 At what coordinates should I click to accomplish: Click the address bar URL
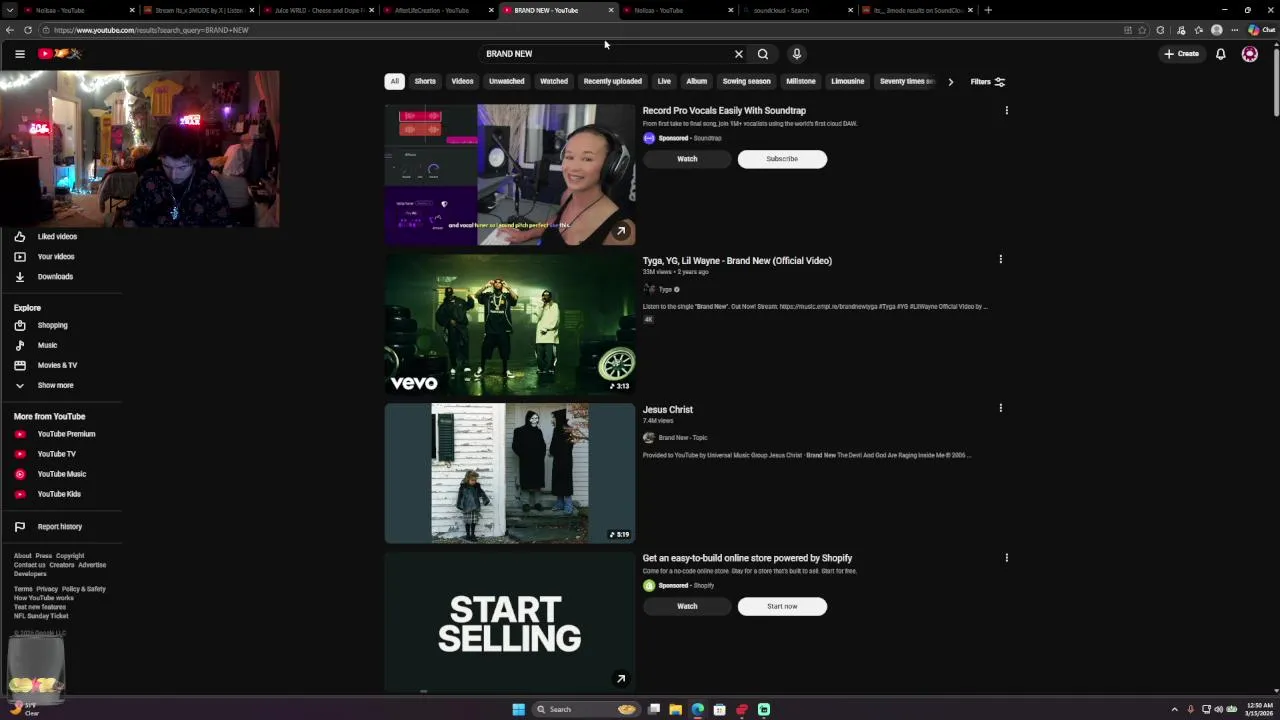[x=151, y=30]
